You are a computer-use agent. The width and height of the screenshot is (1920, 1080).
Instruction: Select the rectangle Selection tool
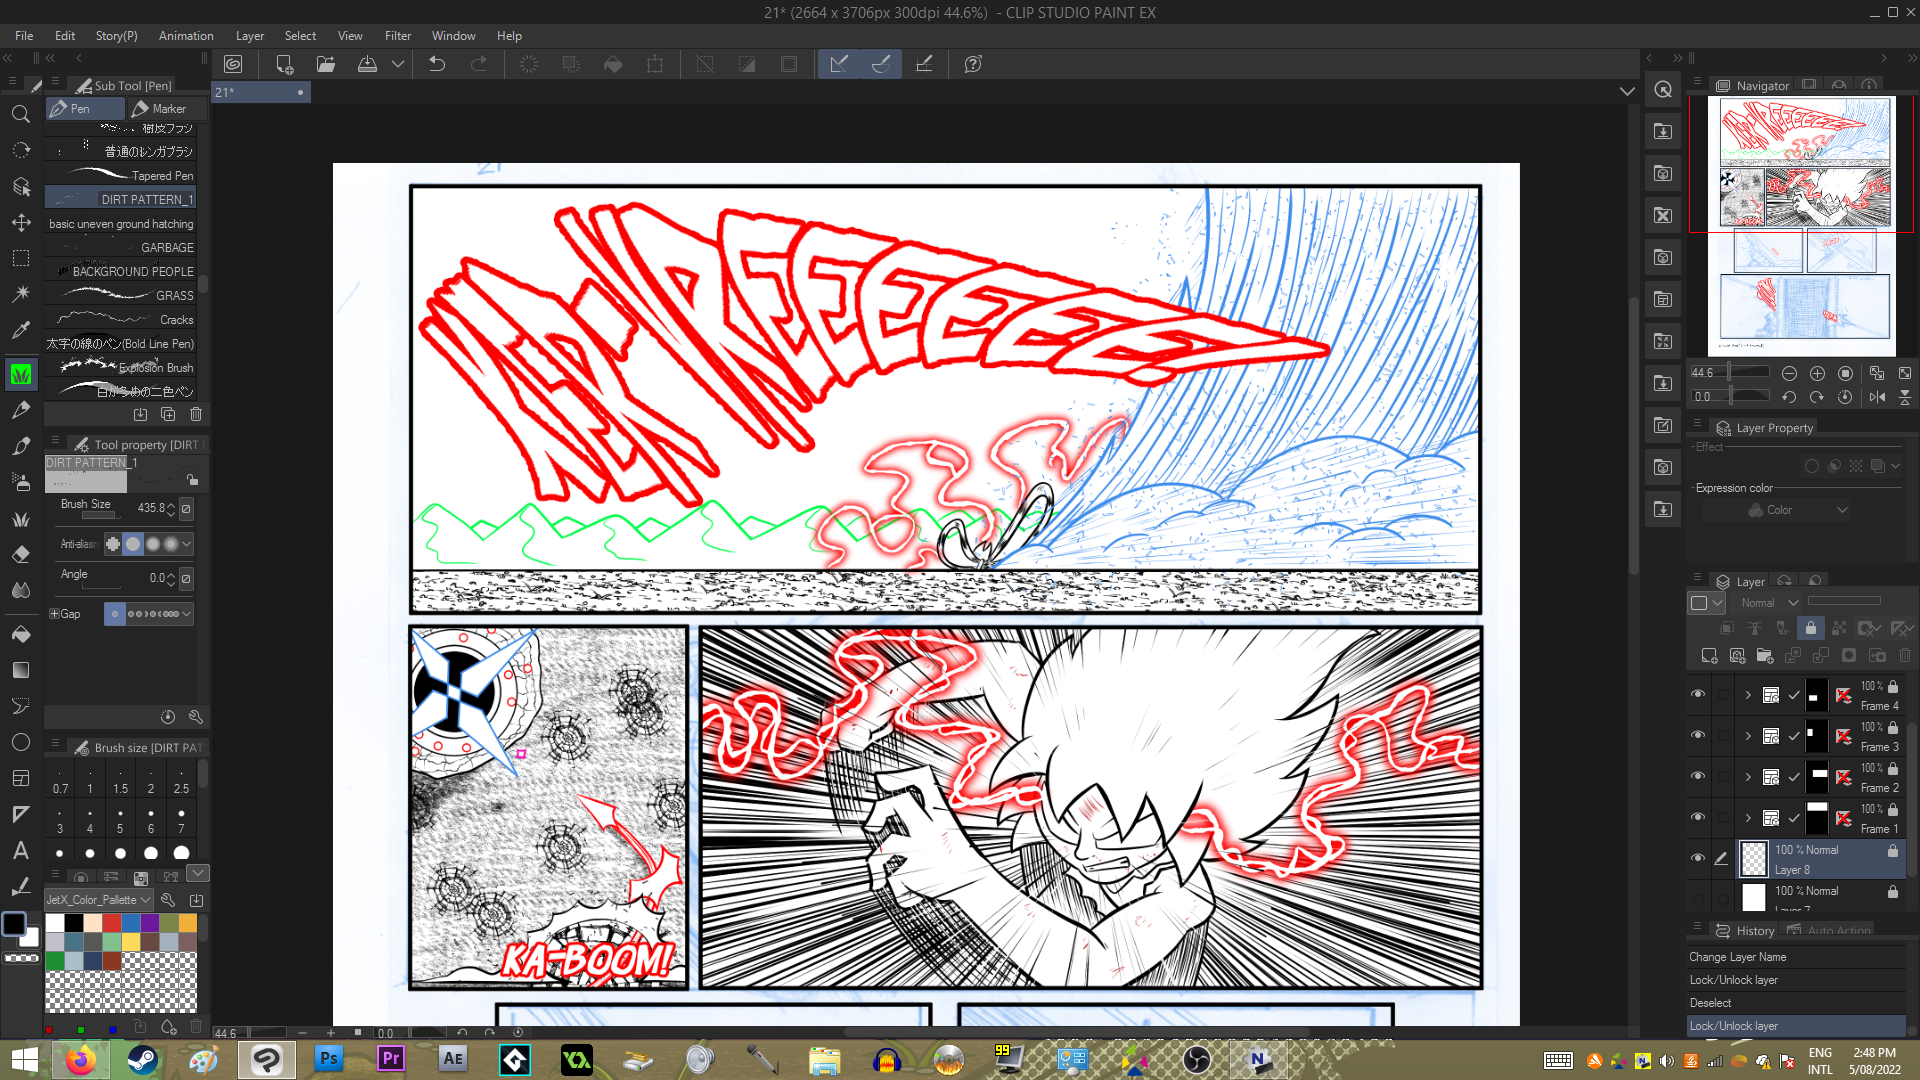click(x=20, y=258)
